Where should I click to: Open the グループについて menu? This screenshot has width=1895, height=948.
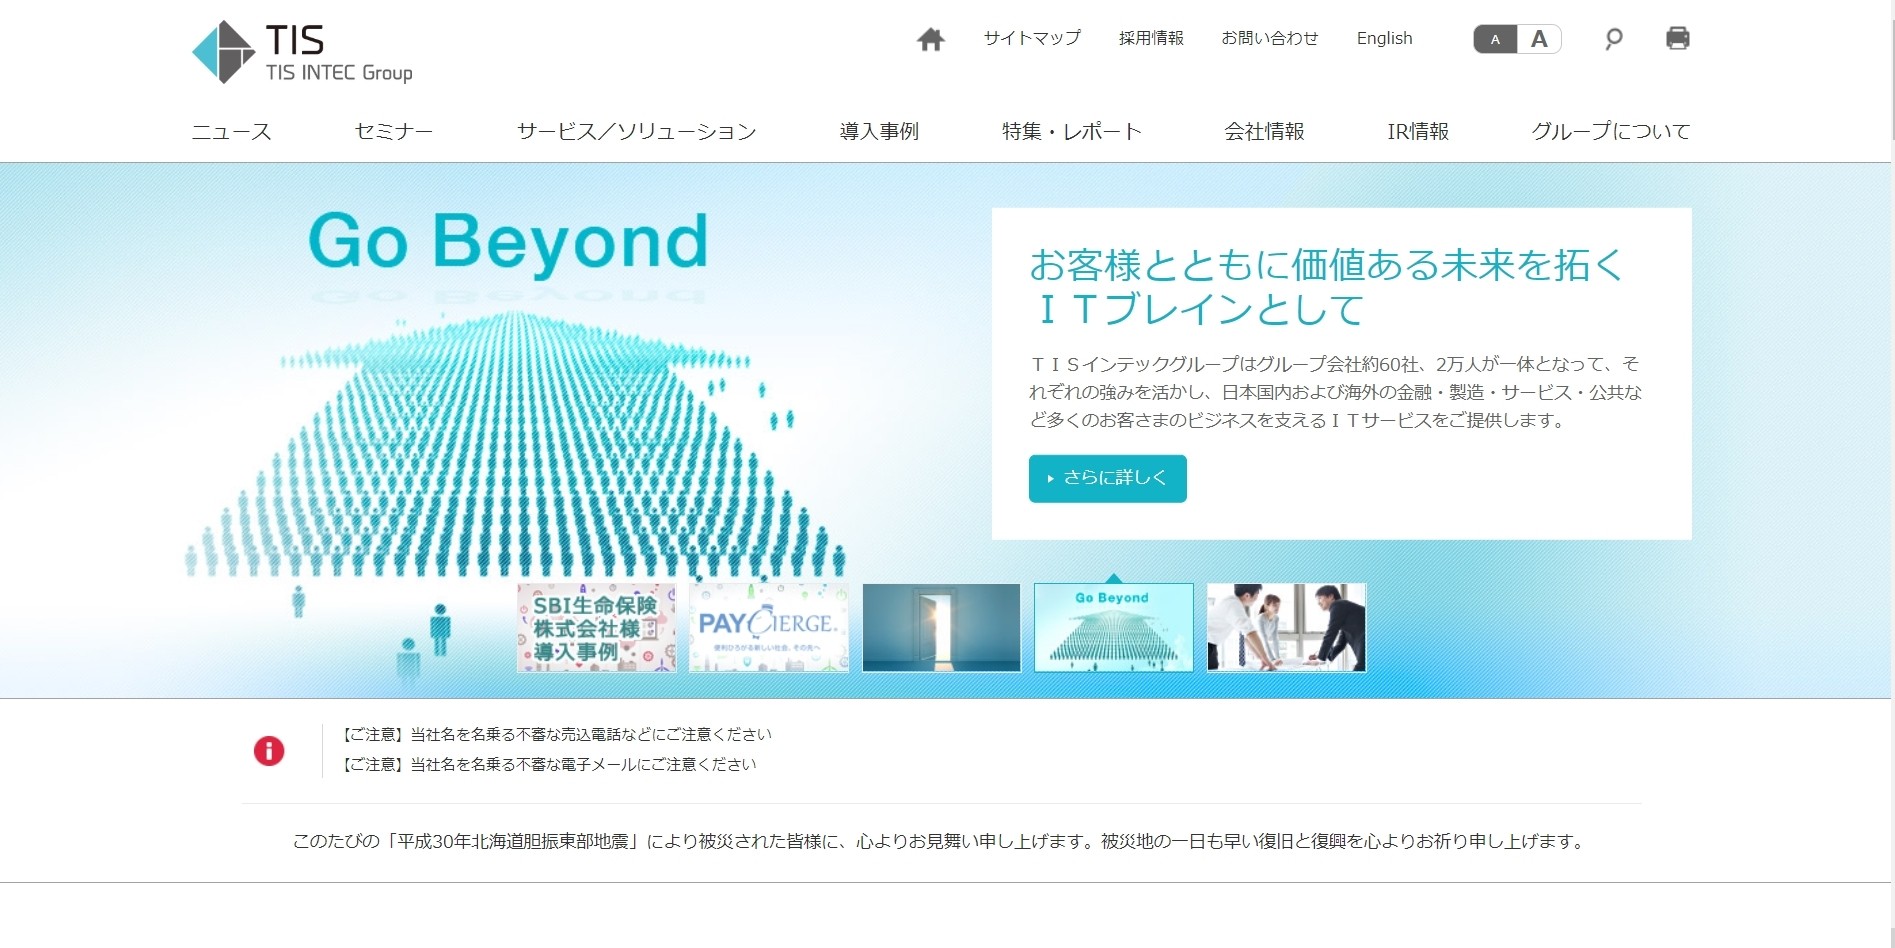point(1610,131)
